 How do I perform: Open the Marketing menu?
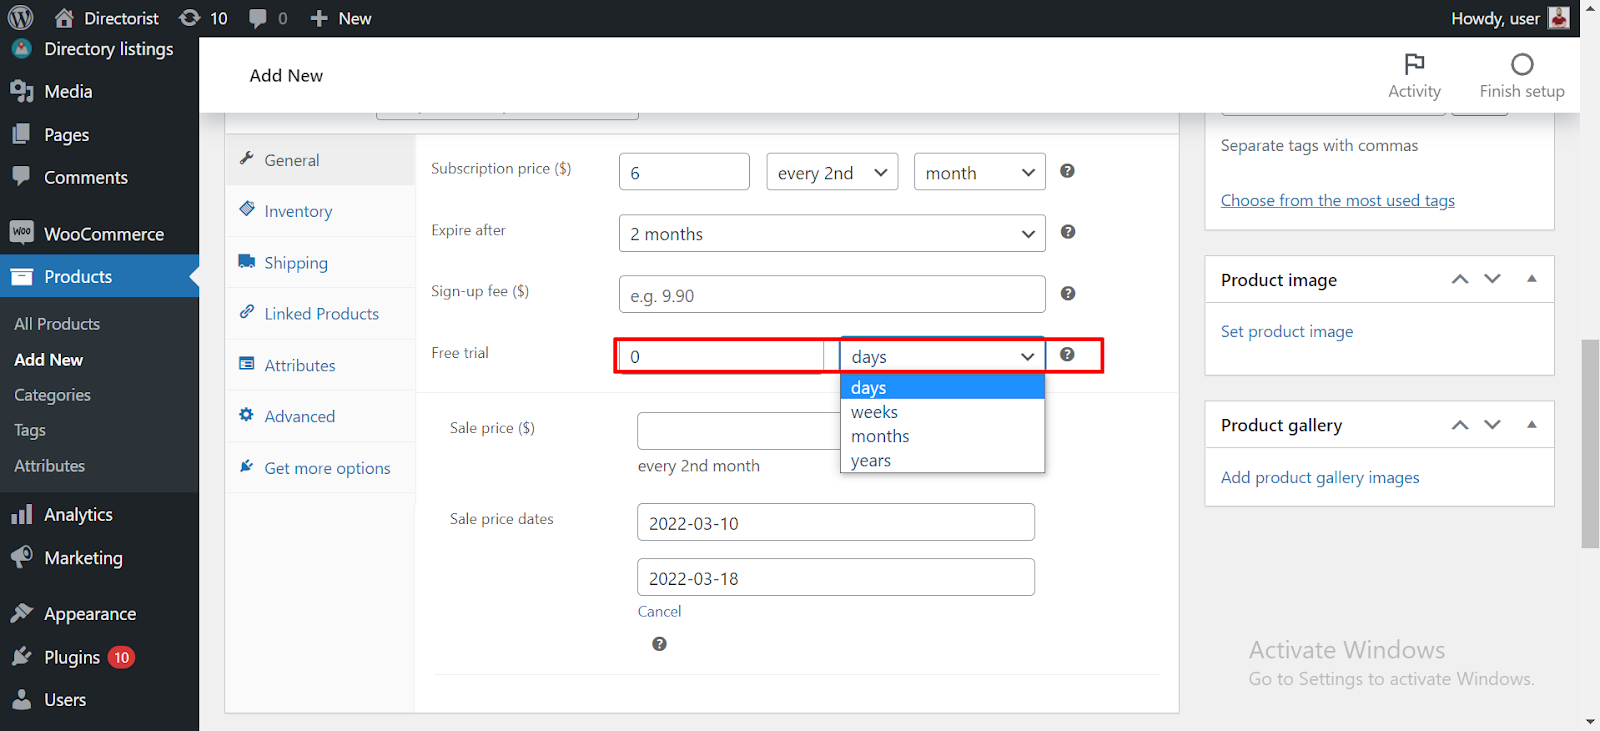99,557
